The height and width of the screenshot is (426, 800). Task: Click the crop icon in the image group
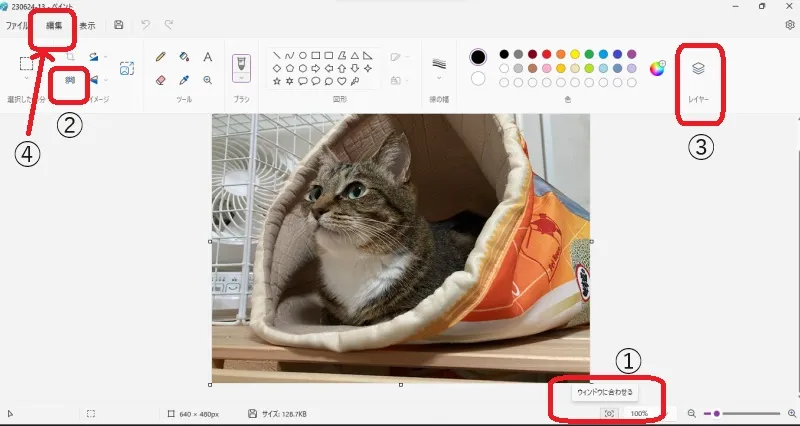[71, 57]
